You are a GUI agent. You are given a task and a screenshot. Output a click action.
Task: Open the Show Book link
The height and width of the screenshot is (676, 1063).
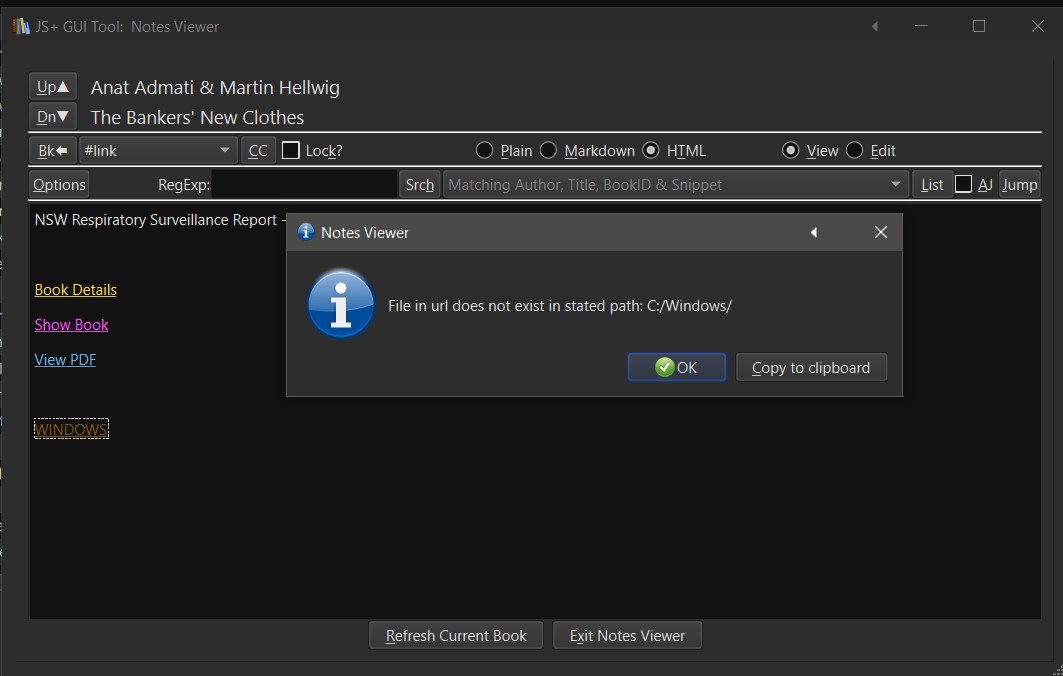71,325
